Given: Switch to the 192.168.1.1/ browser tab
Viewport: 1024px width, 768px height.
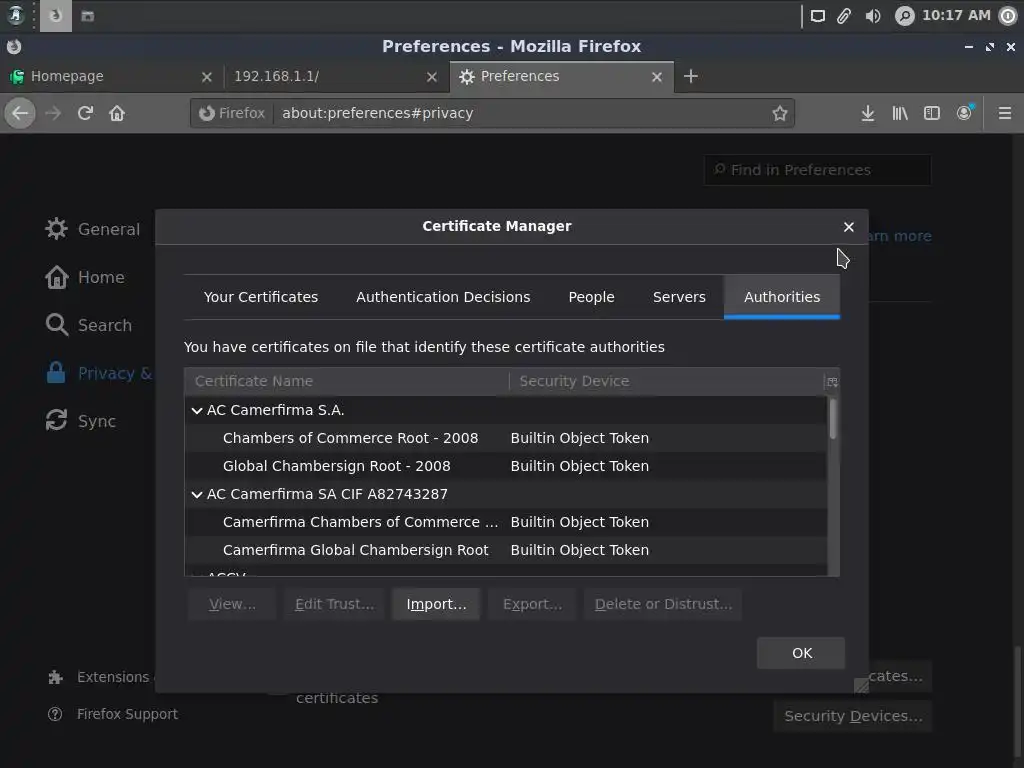Looking at the screenshot, I should pyautogui.click(x=336, y=77).
